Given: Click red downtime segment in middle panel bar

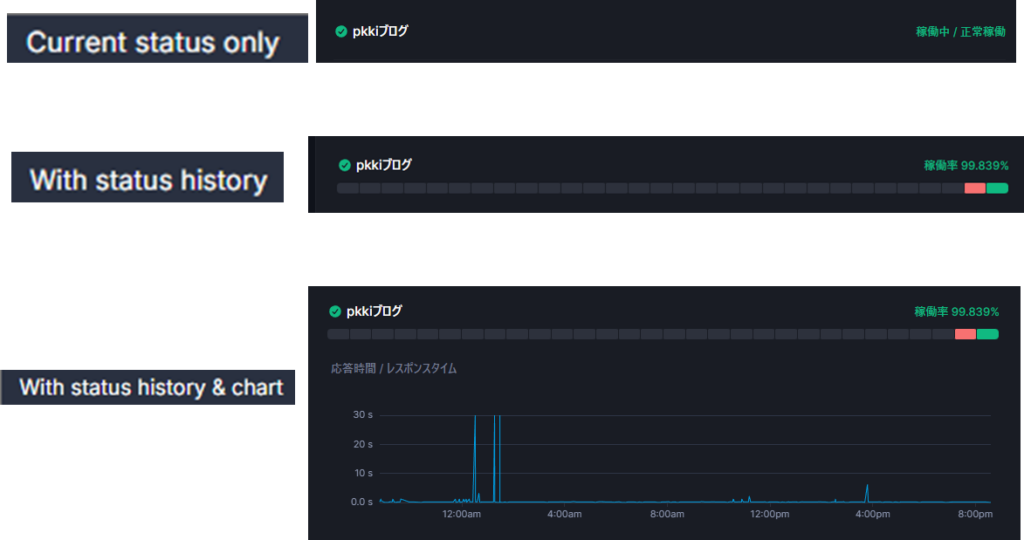Looking at the screenshot, I should click(x=974, y=188).
